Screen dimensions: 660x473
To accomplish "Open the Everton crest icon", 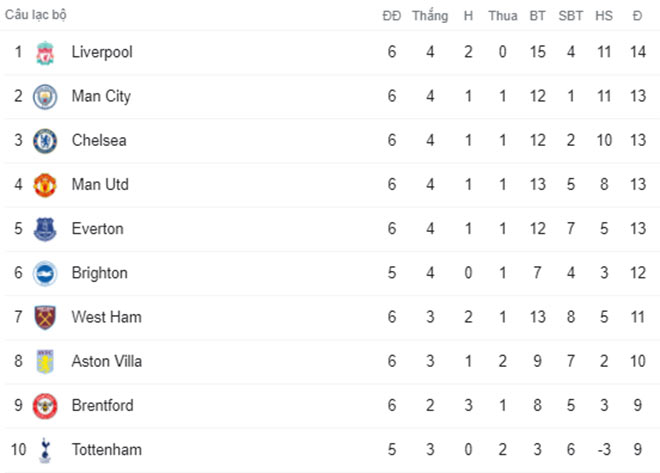I will [x=45, y=229].
